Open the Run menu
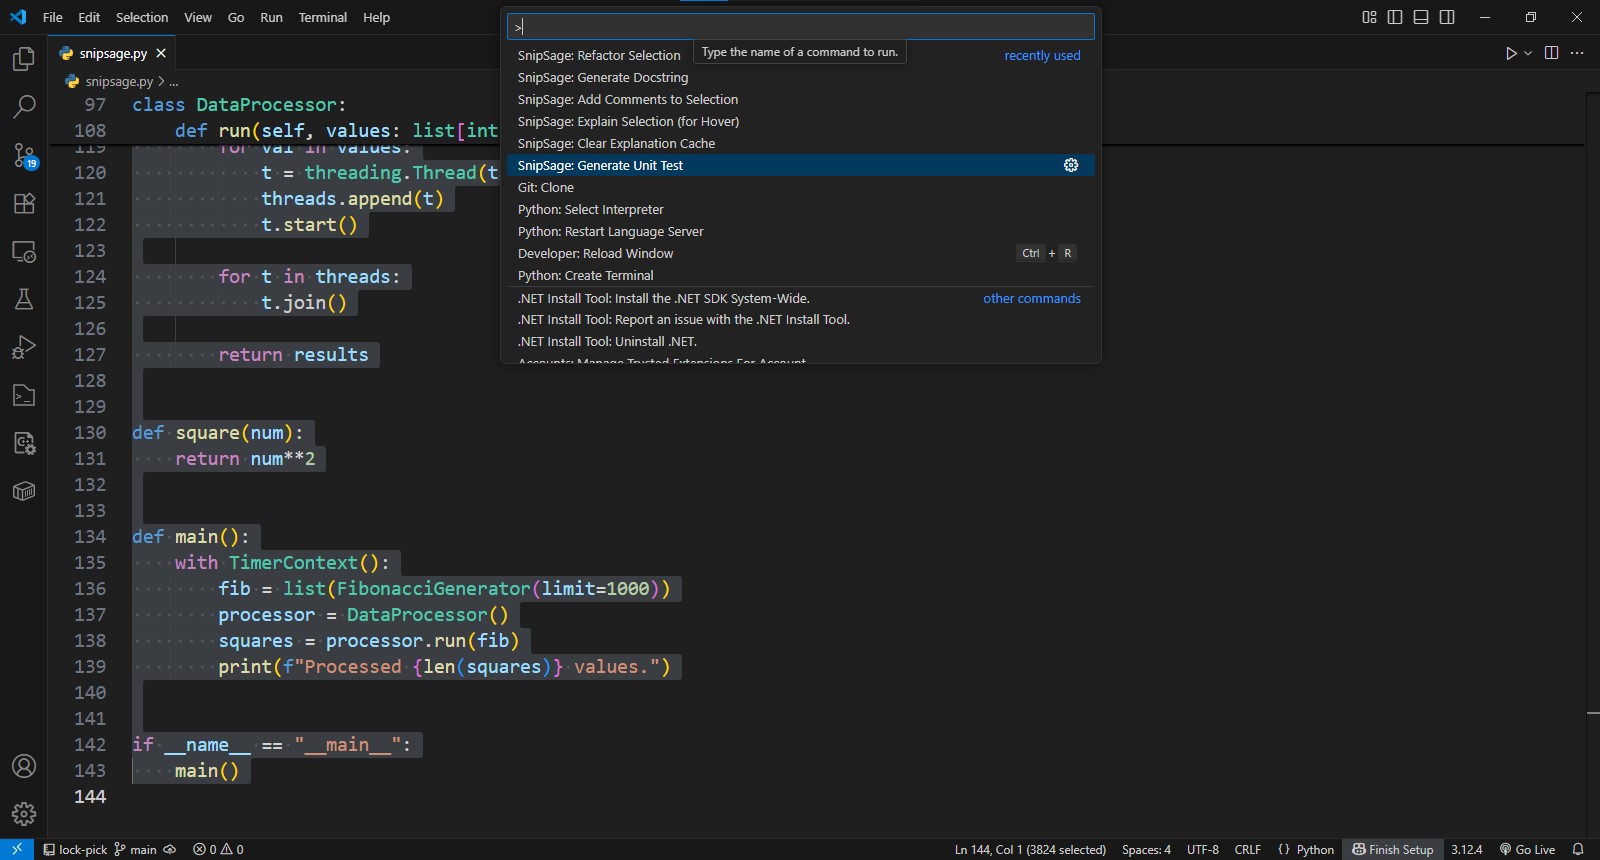The height and width of the screenshot is (860, 1600). point(271,17)
